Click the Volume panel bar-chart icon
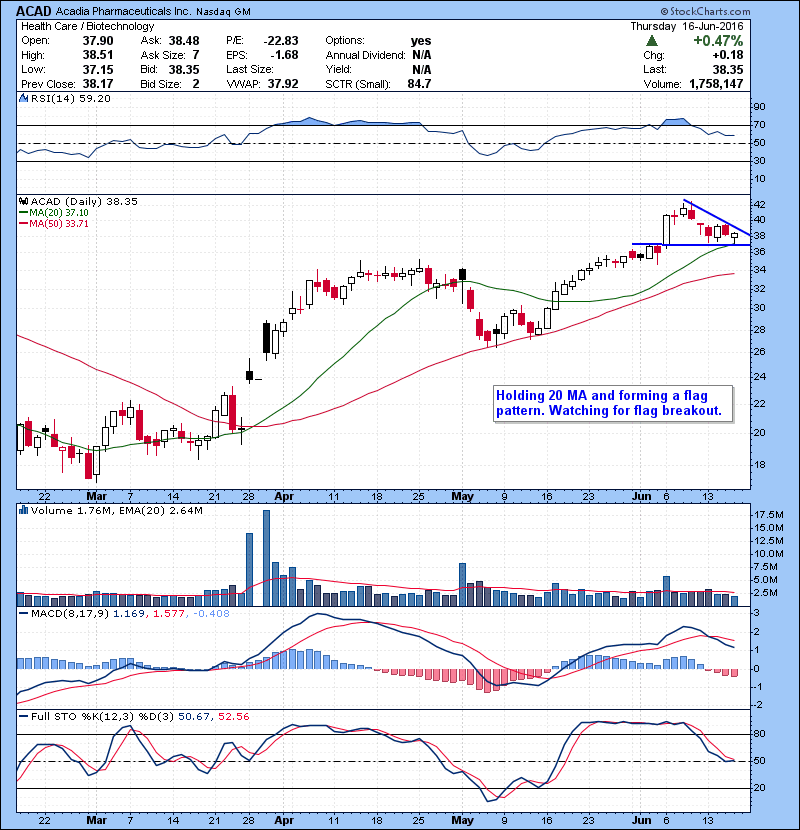The width and height of the screenshot is (800, 830). 23,510
